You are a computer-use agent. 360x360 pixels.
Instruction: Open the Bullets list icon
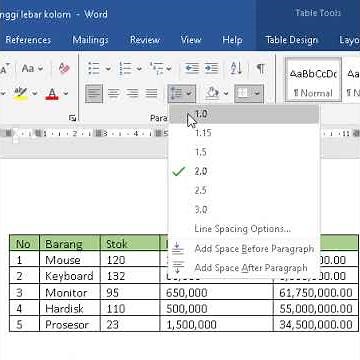94,68
